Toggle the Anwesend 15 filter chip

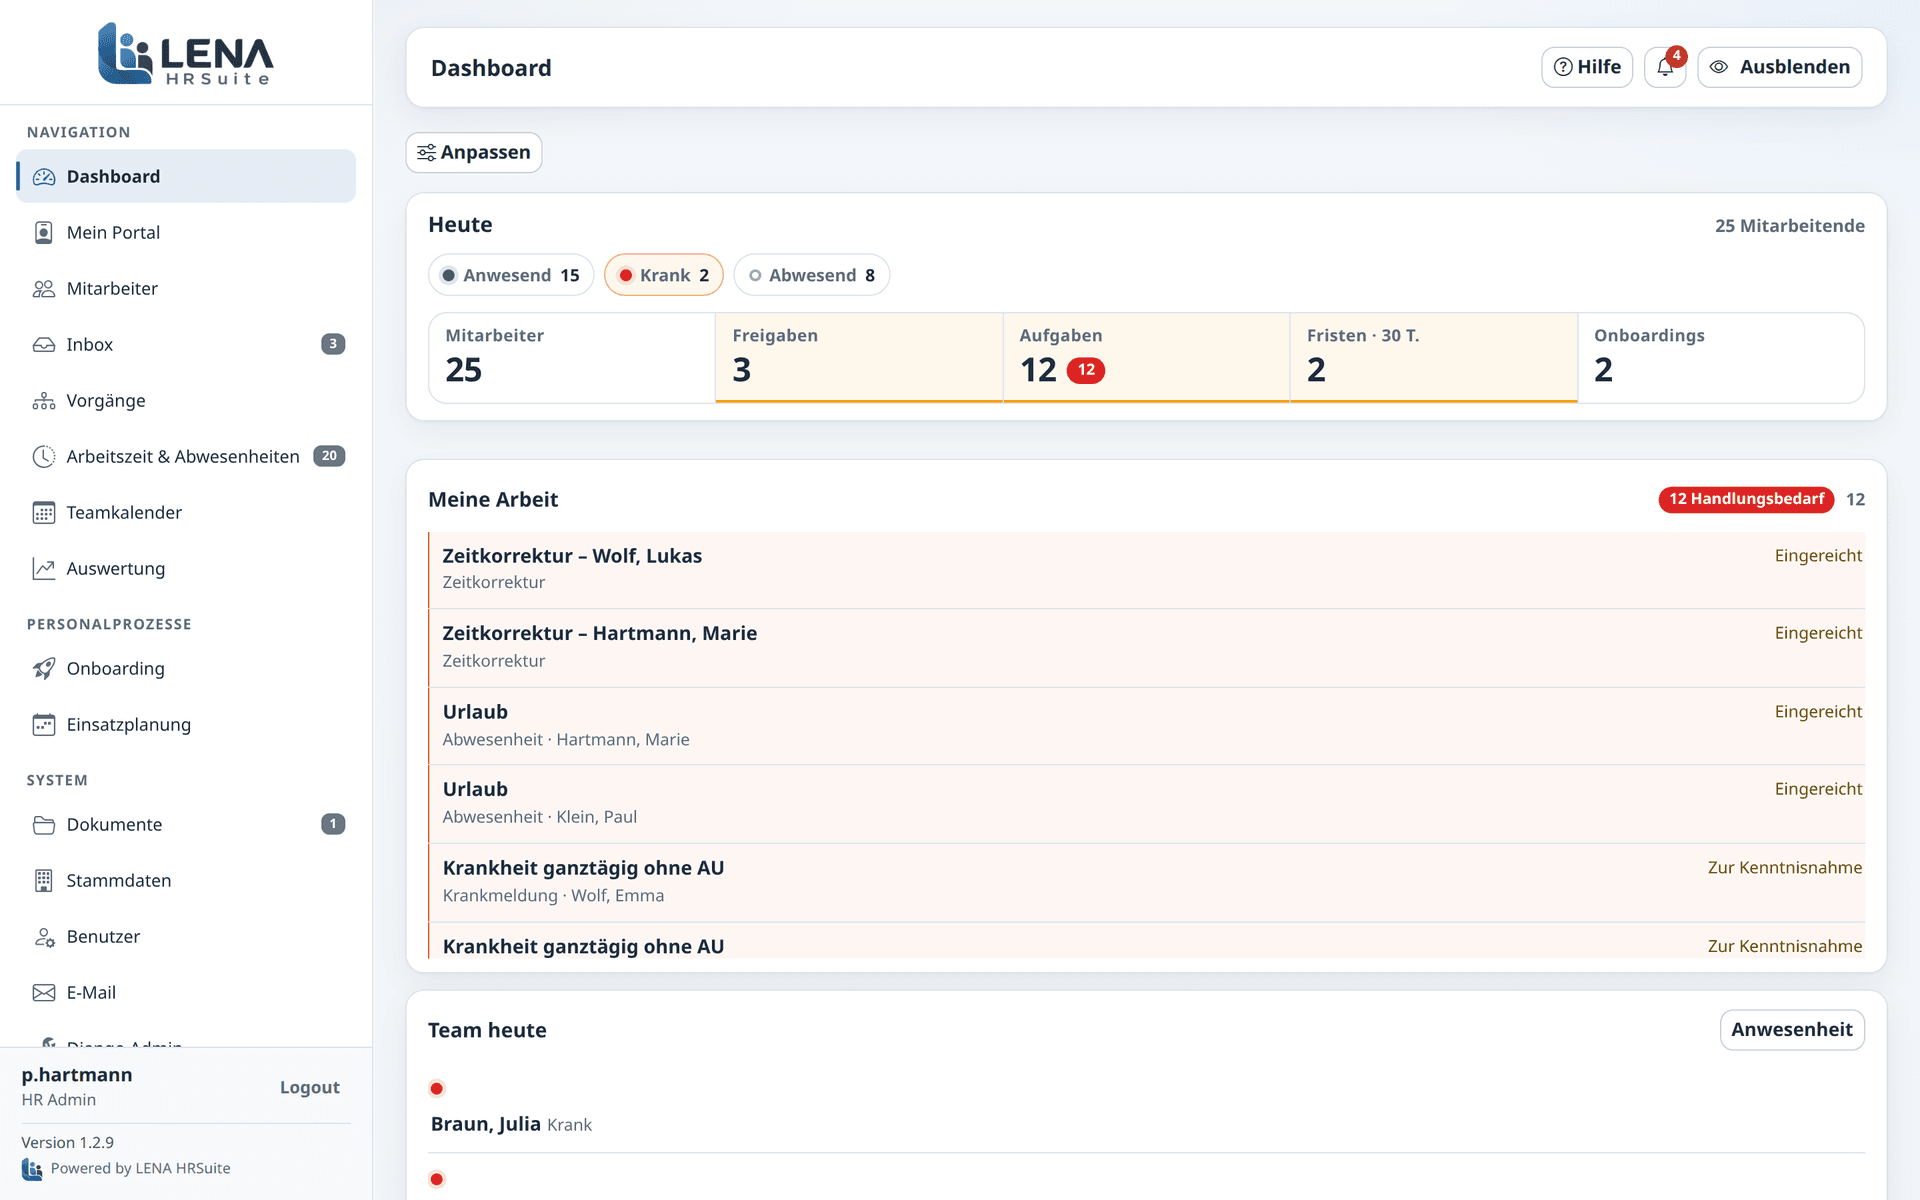[x=511, y=275]
